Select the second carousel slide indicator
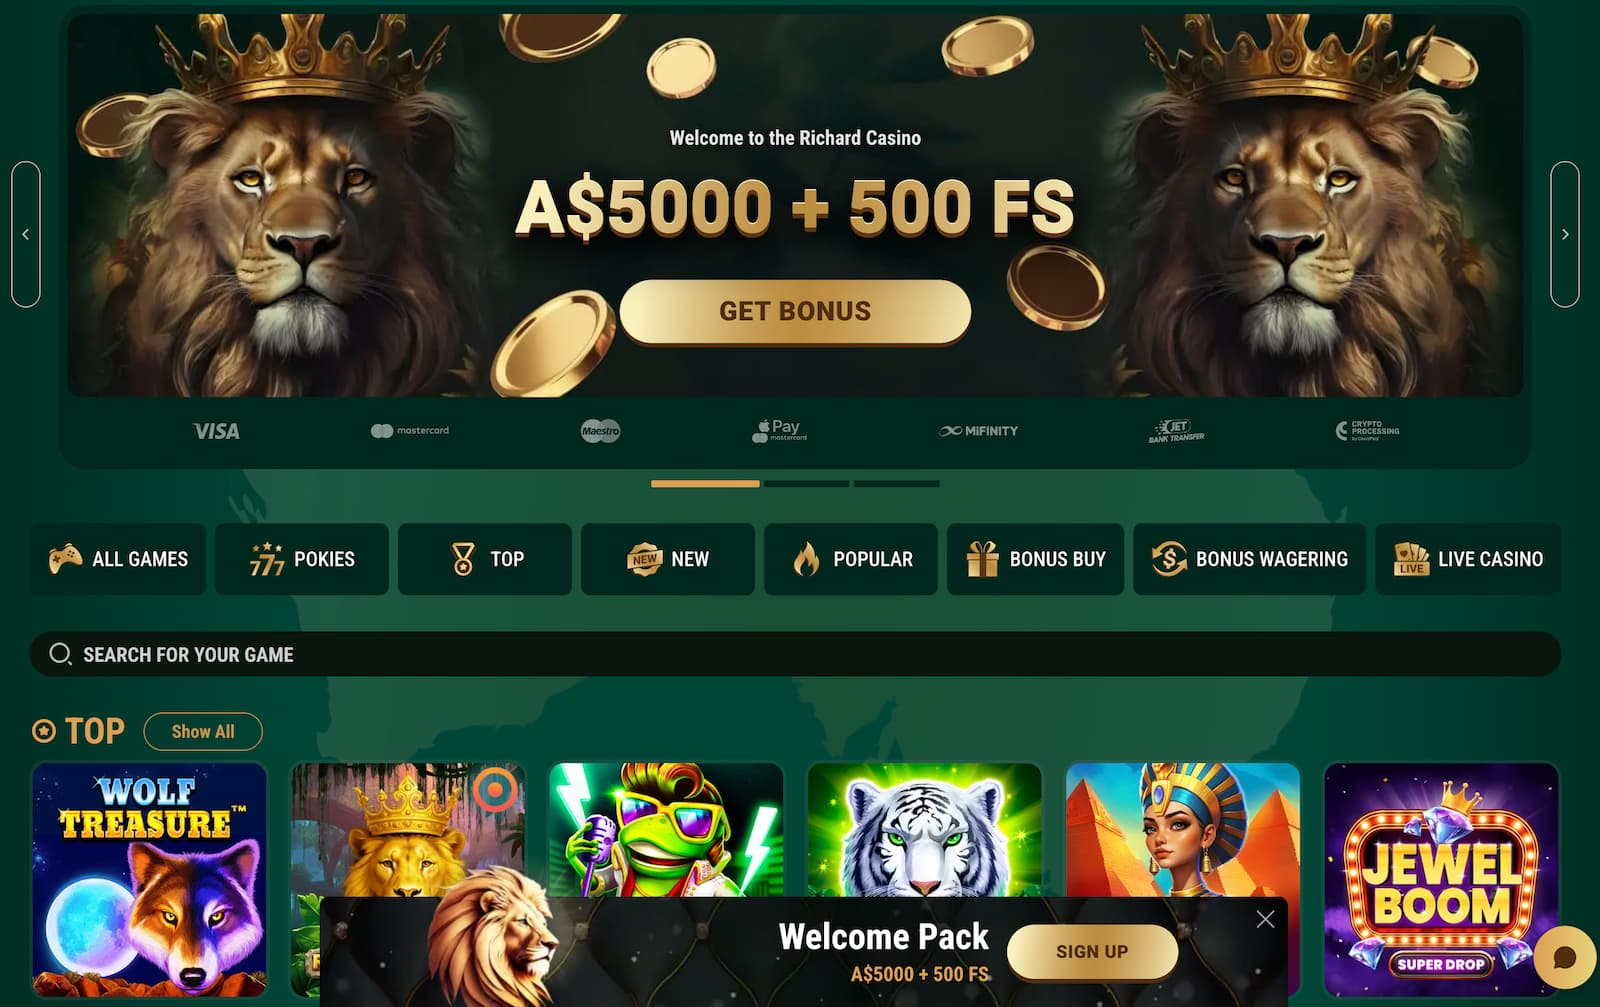 [806, 484]
